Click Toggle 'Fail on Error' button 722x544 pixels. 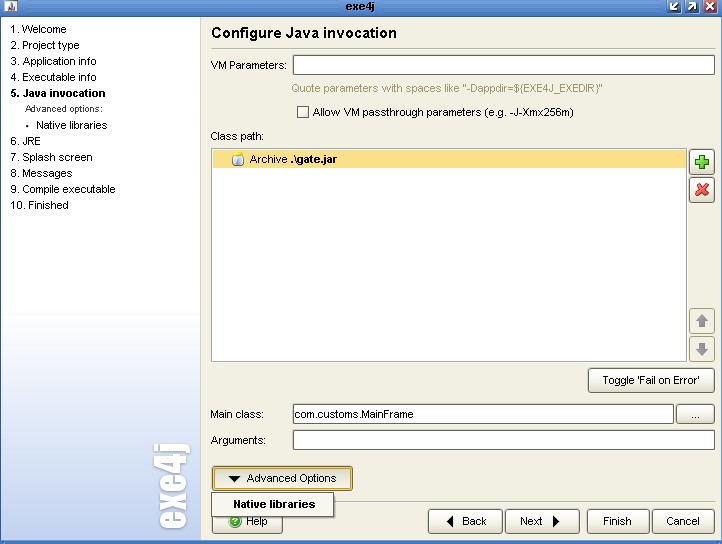(x=651, y=380)
